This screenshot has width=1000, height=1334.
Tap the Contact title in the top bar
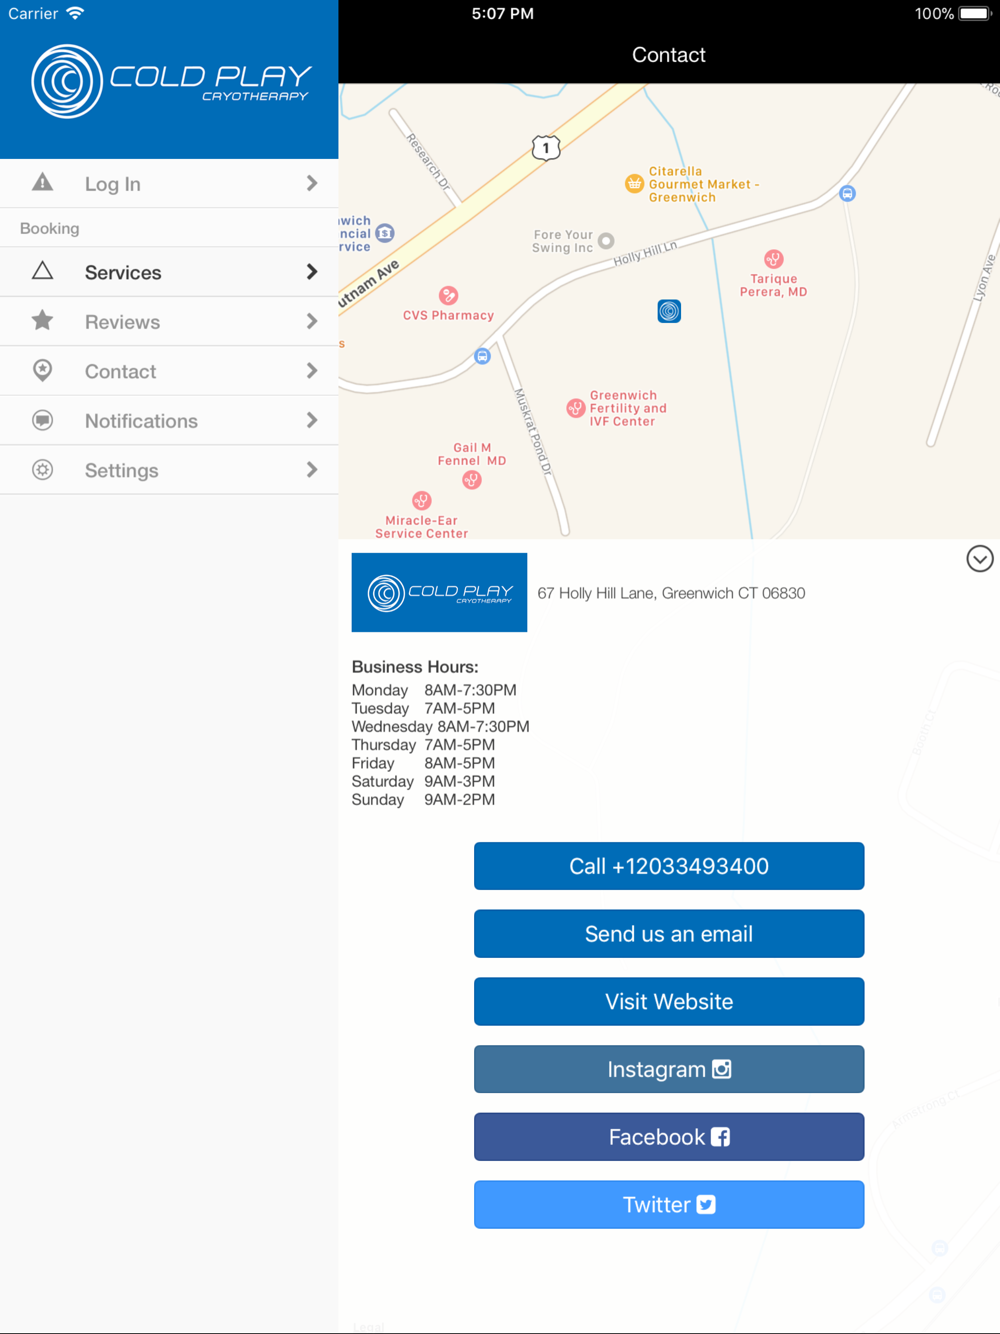(x=669, y=55)
